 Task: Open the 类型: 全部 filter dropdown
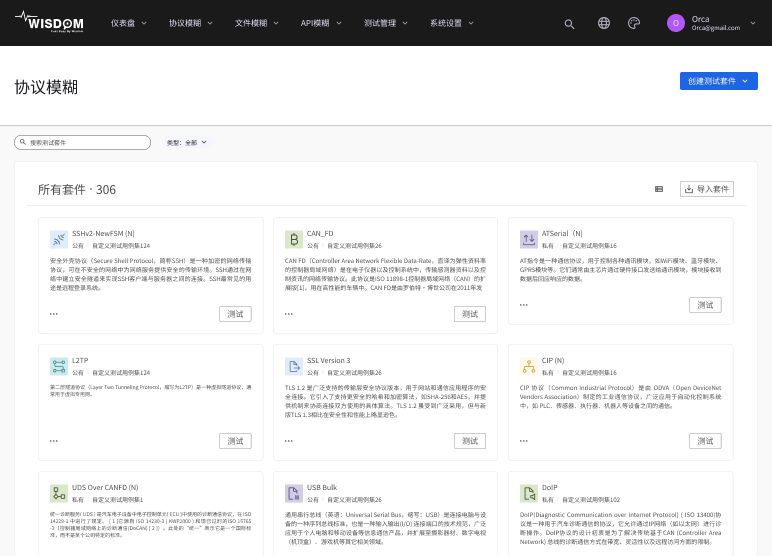[x=186, y=142]
